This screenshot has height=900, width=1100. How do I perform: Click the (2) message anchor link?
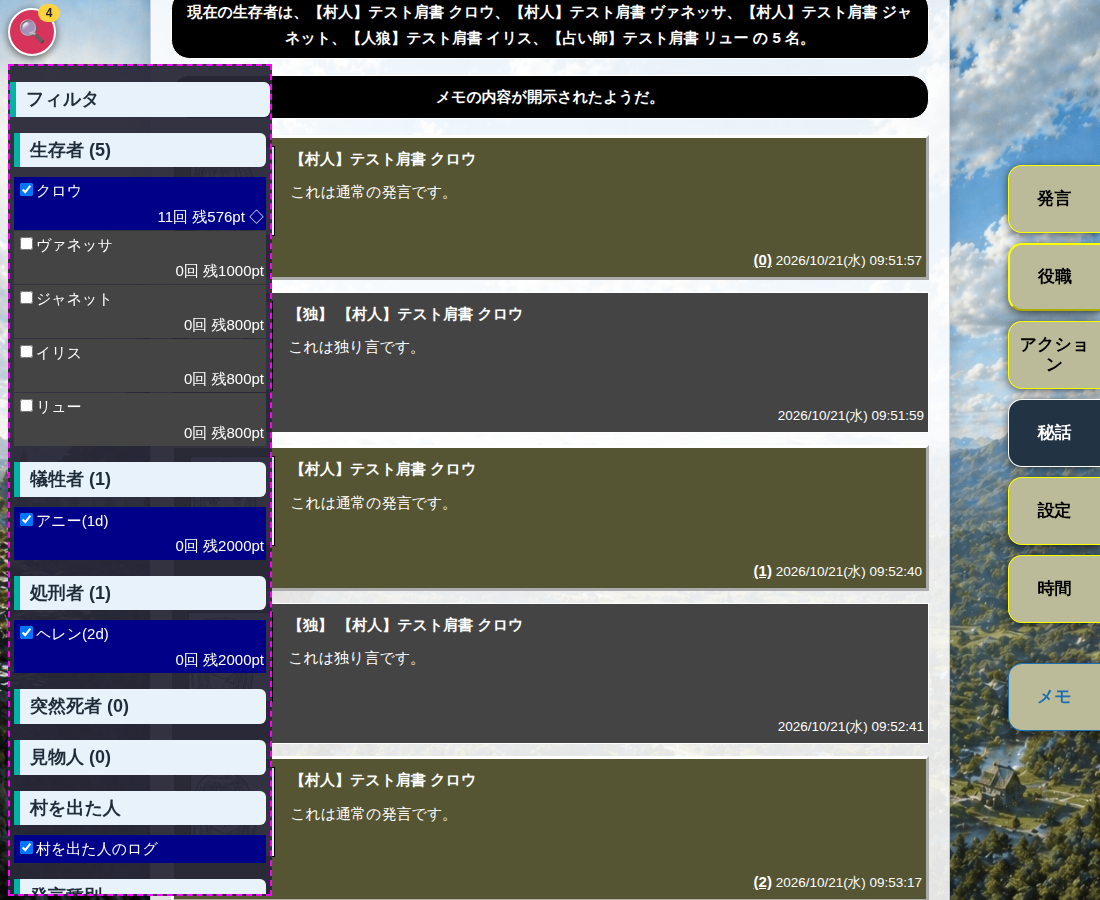(762, 882)
